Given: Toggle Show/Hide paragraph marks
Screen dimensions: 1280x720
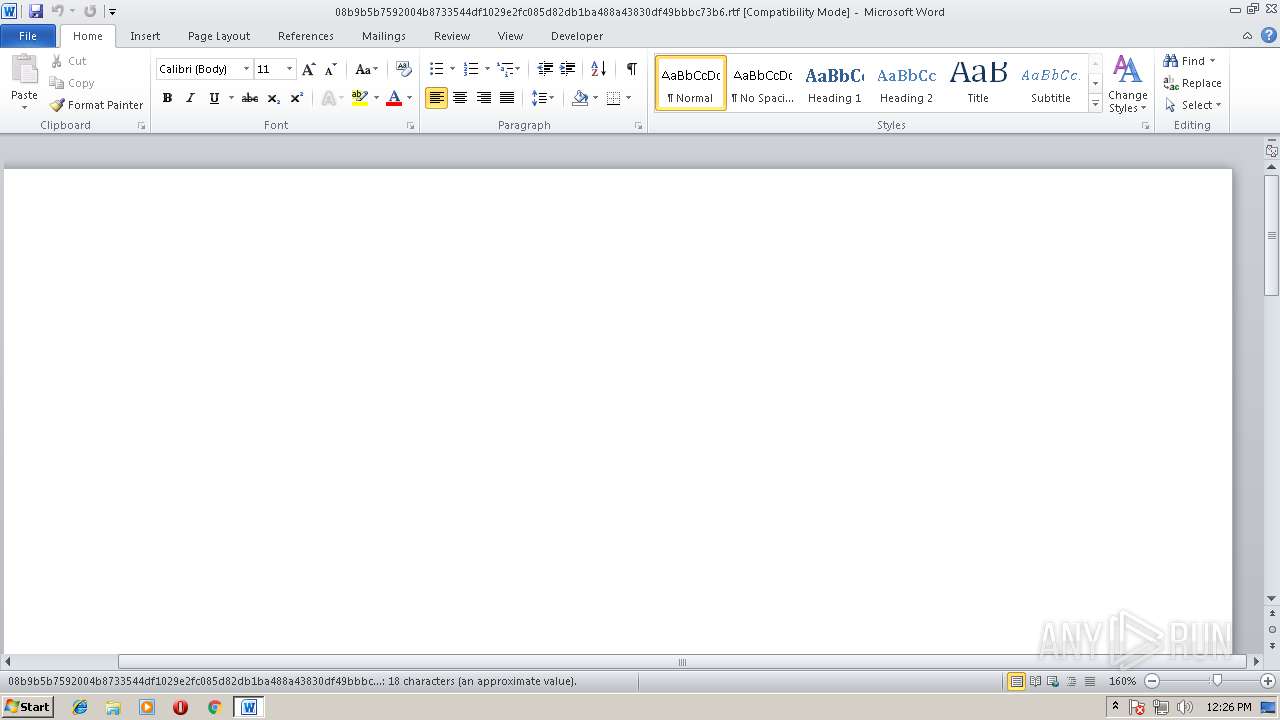Looking at the screenshot, I should [631, 69].
